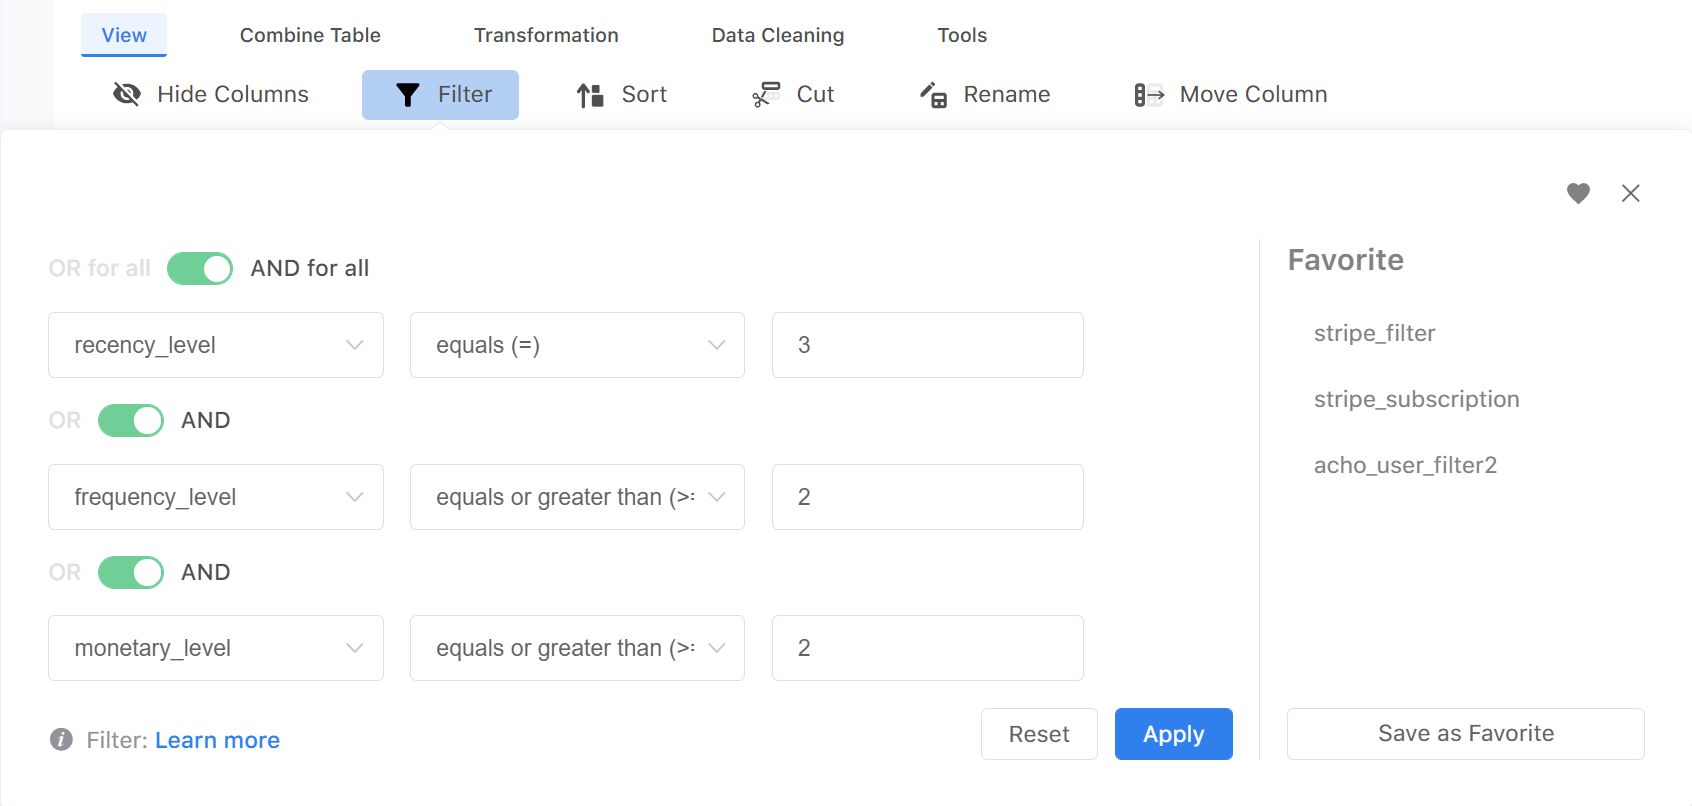Click the Hide Columns eye-slash icon
Screen dimensions: 1692x806
point(127,94)
